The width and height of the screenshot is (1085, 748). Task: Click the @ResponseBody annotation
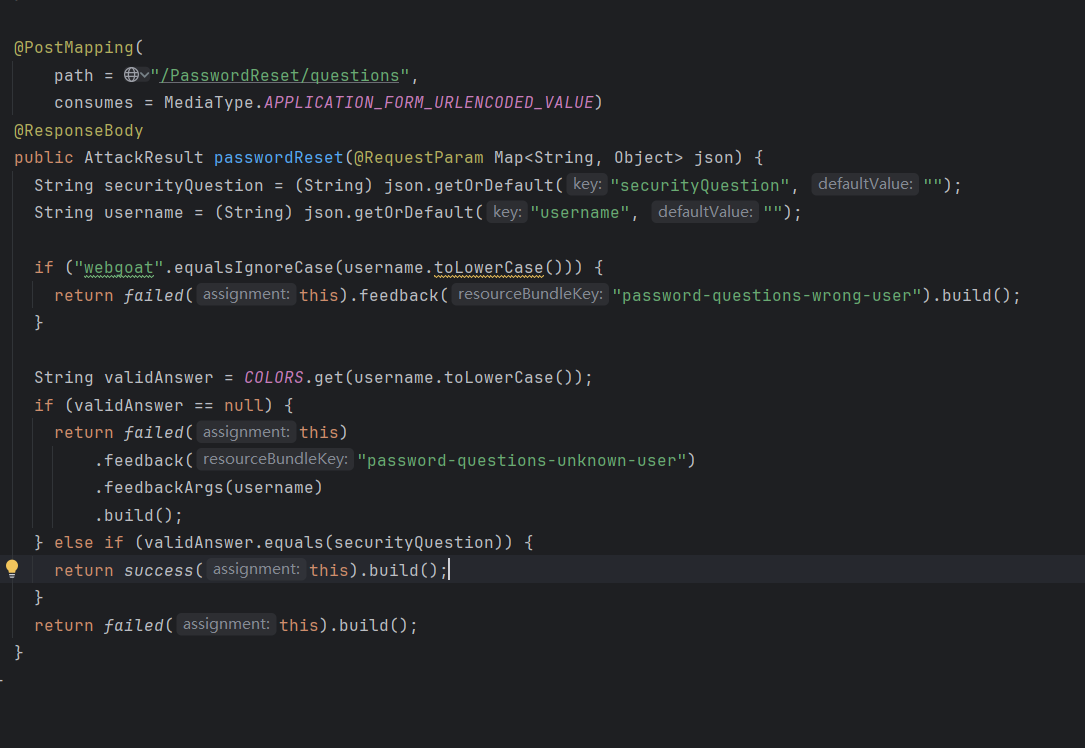coord(79,131)
